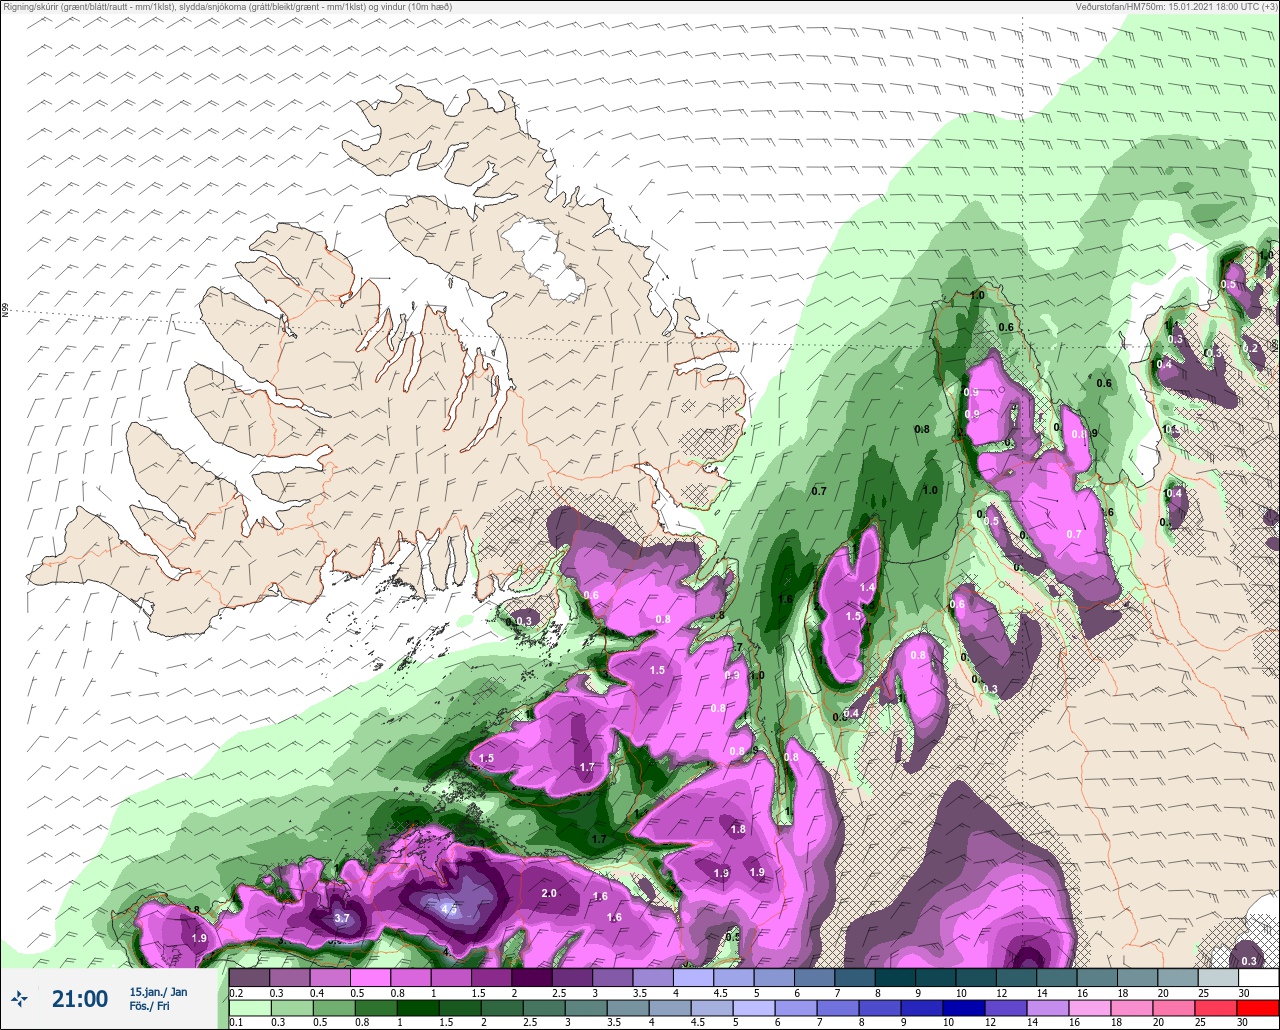Pick the darkest purple 2 snow legend swatch
This screenshot has width=1280, height=1030.
[531, 978]
